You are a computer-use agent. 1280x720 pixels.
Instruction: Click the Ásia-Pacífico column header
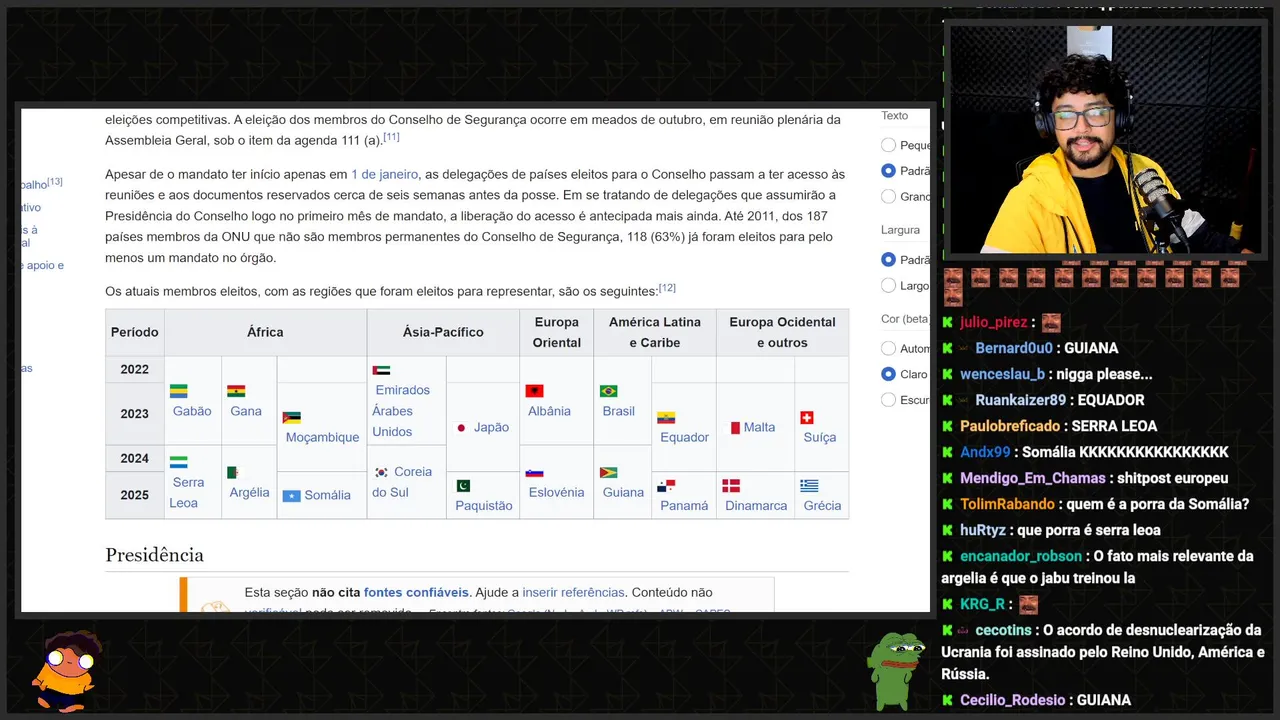click(x=443, y=332)
